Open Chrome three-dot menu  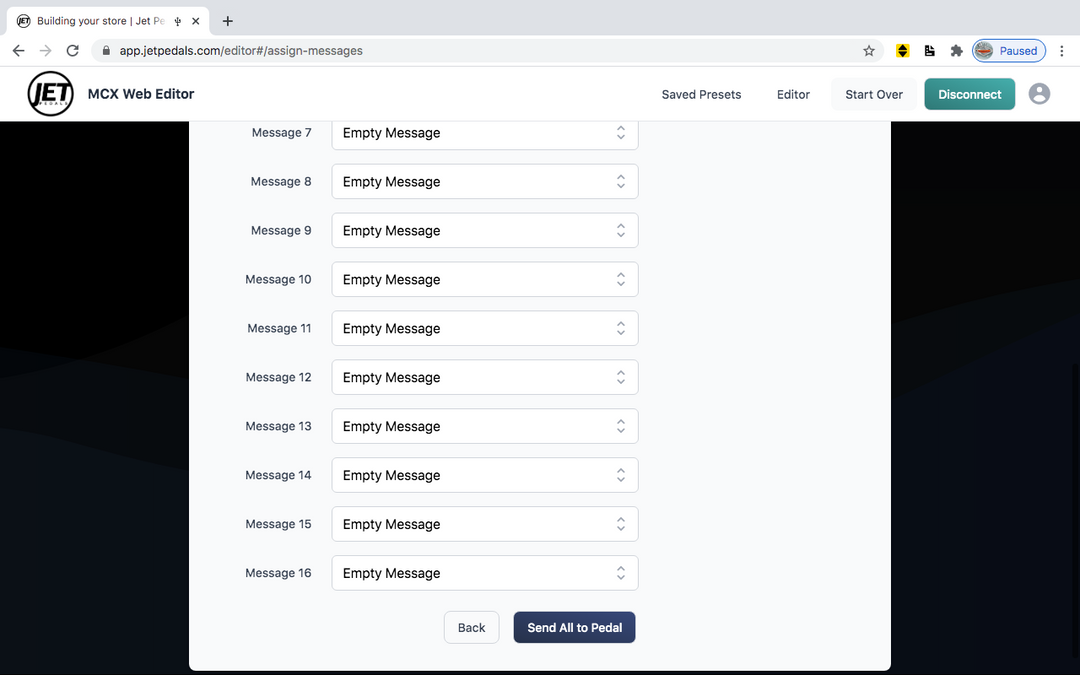[1061, 51]
